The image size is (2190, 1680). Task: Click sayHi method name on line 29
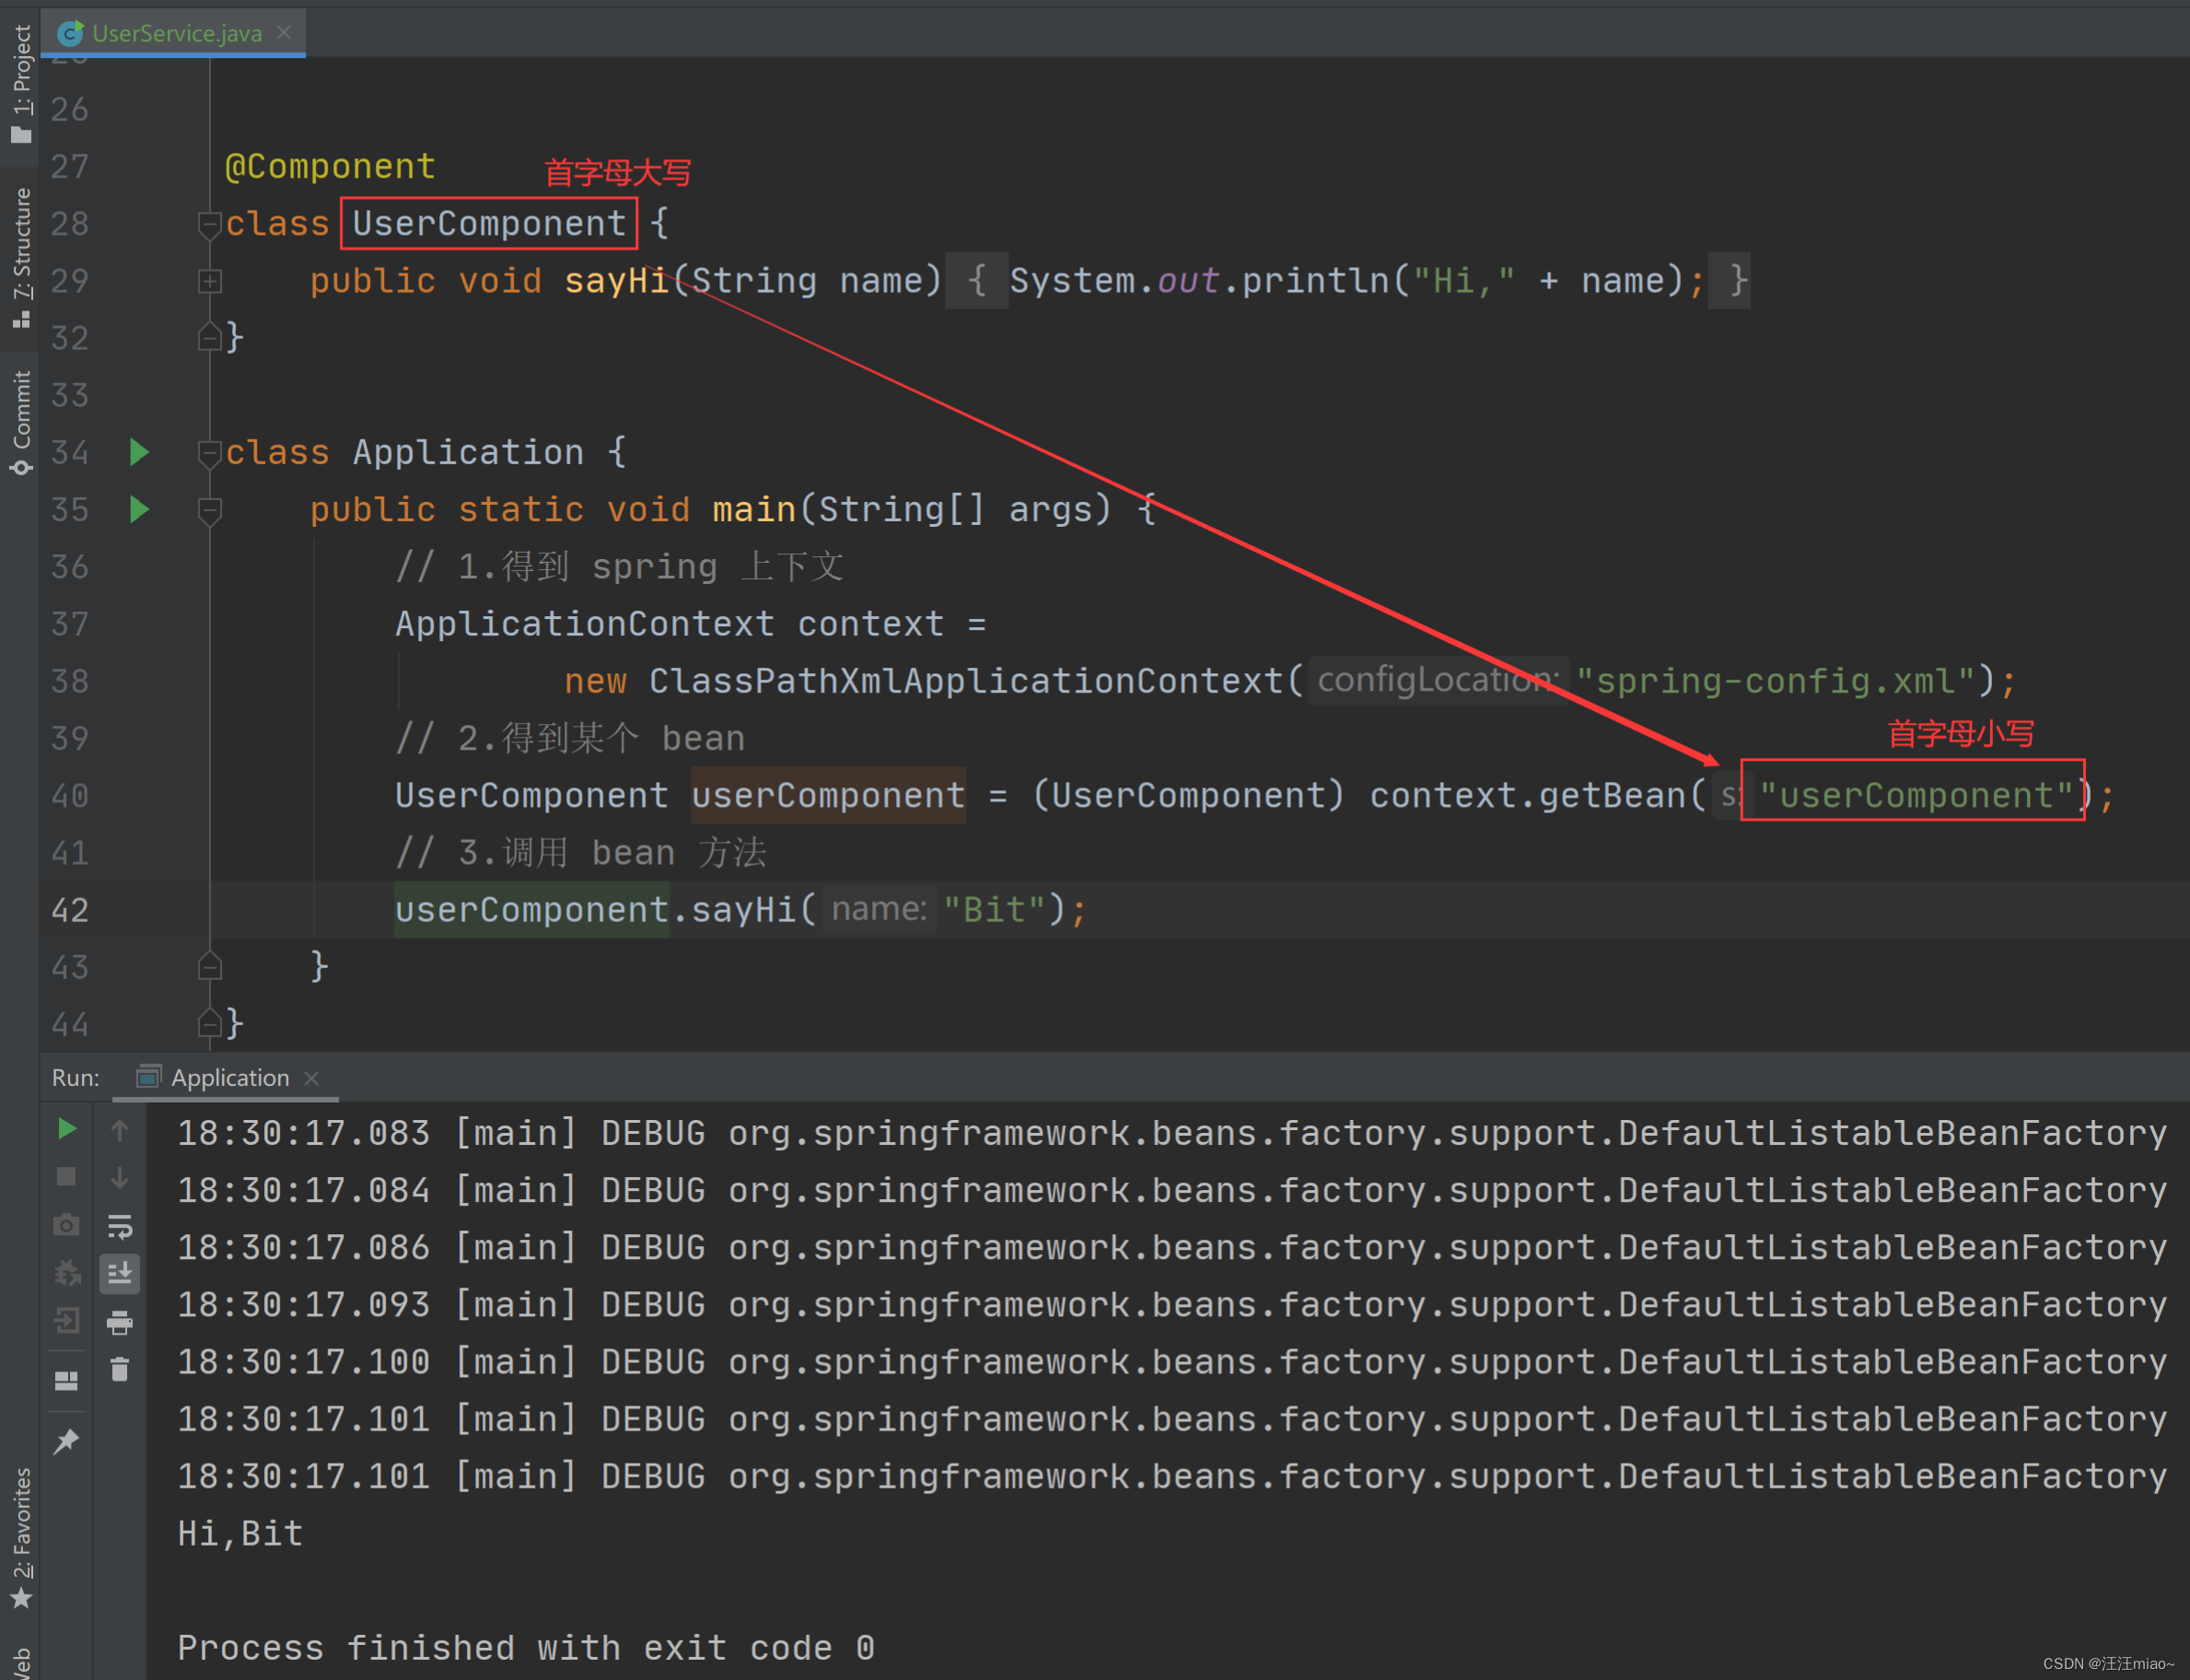616,280
